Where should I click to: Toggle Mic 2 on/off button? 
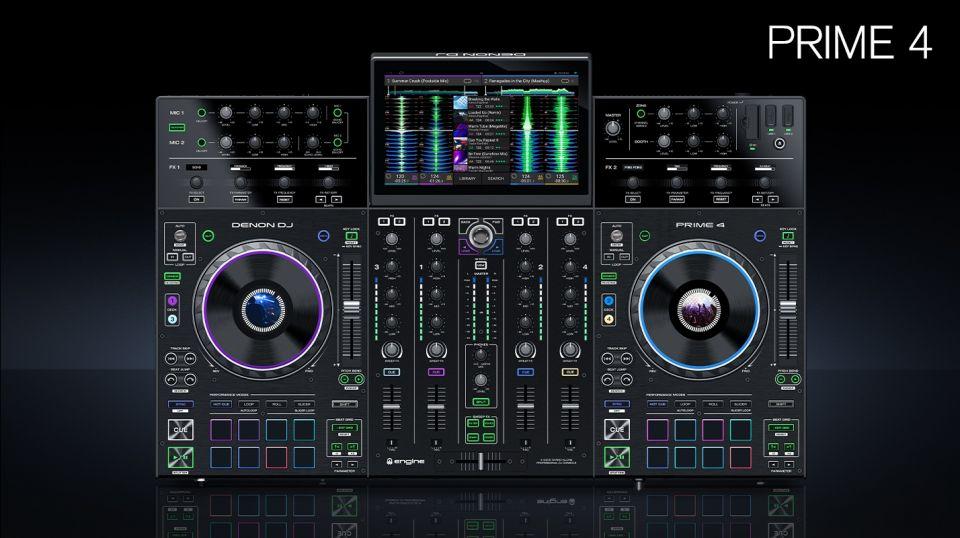click(x=201, y=142)
